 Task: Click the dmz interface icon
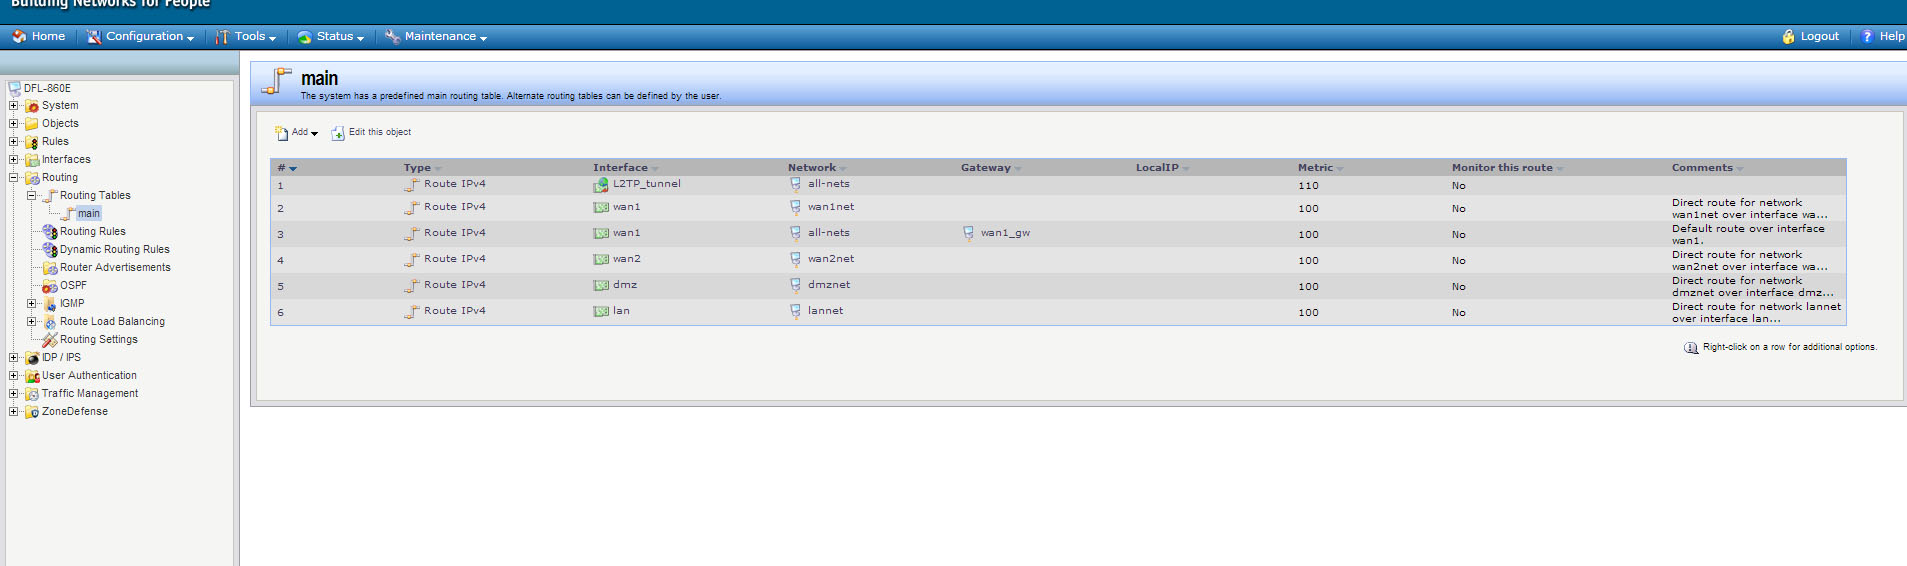click(x=601, y=285)
